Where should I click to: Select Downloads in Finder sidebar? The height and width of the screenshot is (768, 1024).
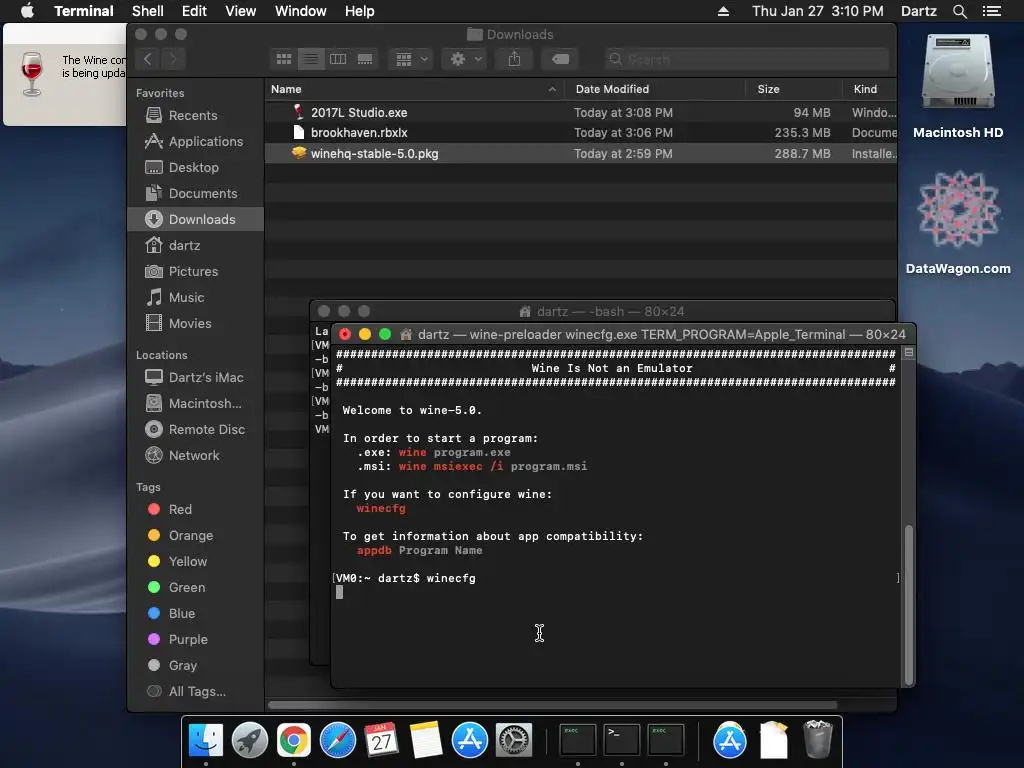(196, 219)
